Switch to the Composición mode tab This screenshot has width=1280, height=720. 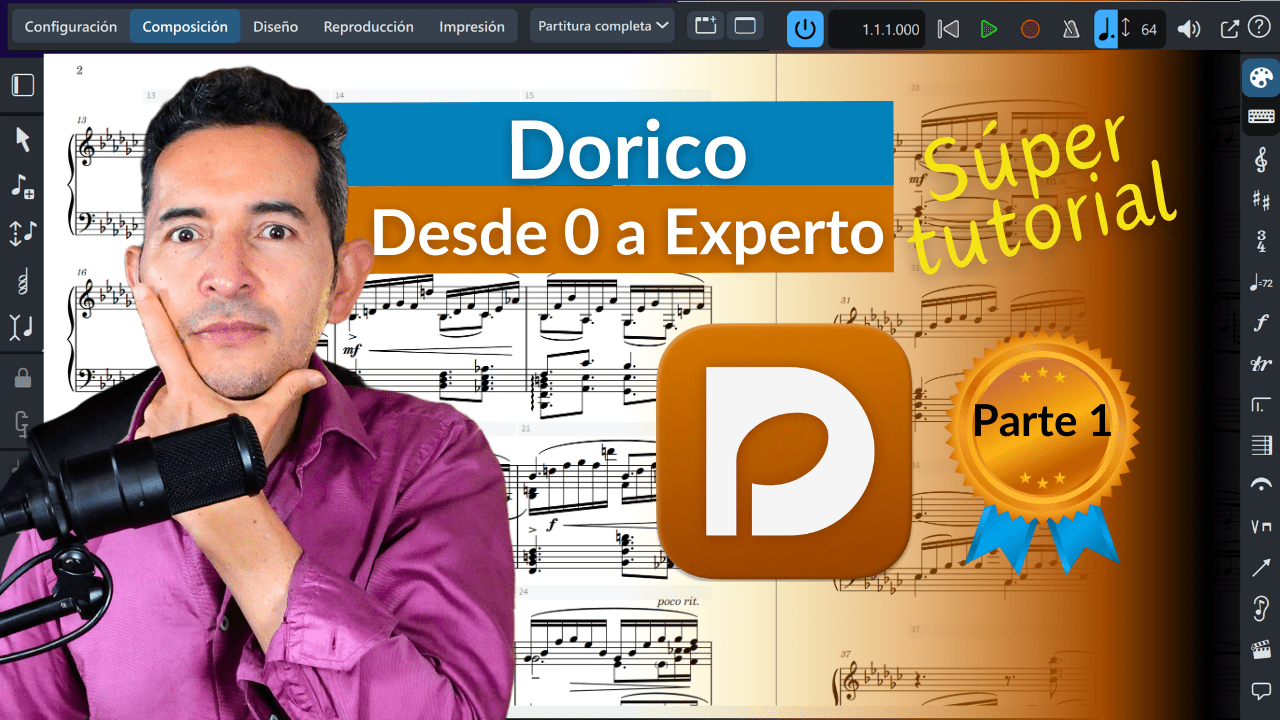(185, 27)
